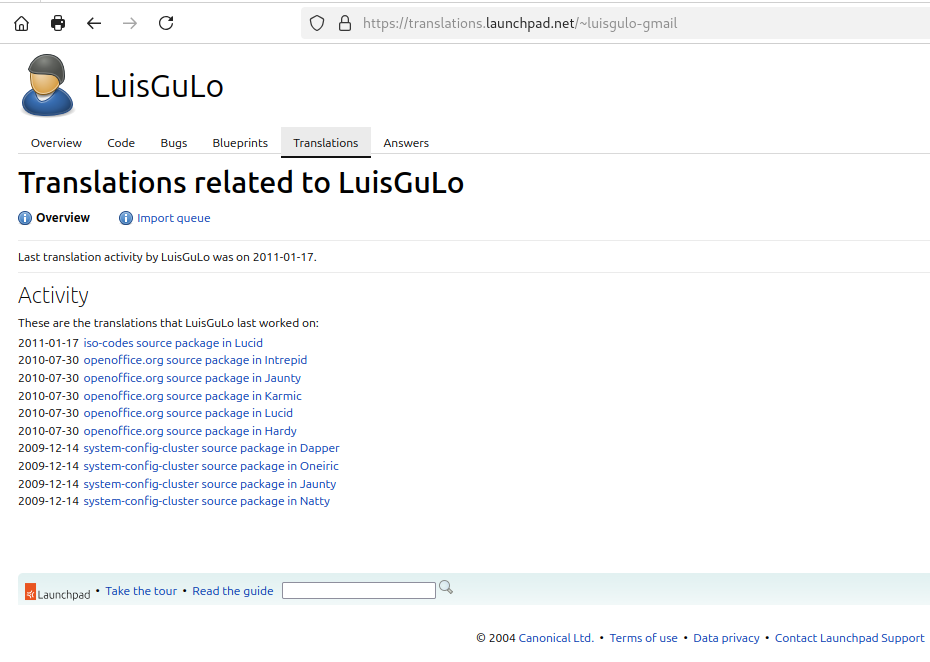Click the Overview info icon
930x662 pixels.
25,218
